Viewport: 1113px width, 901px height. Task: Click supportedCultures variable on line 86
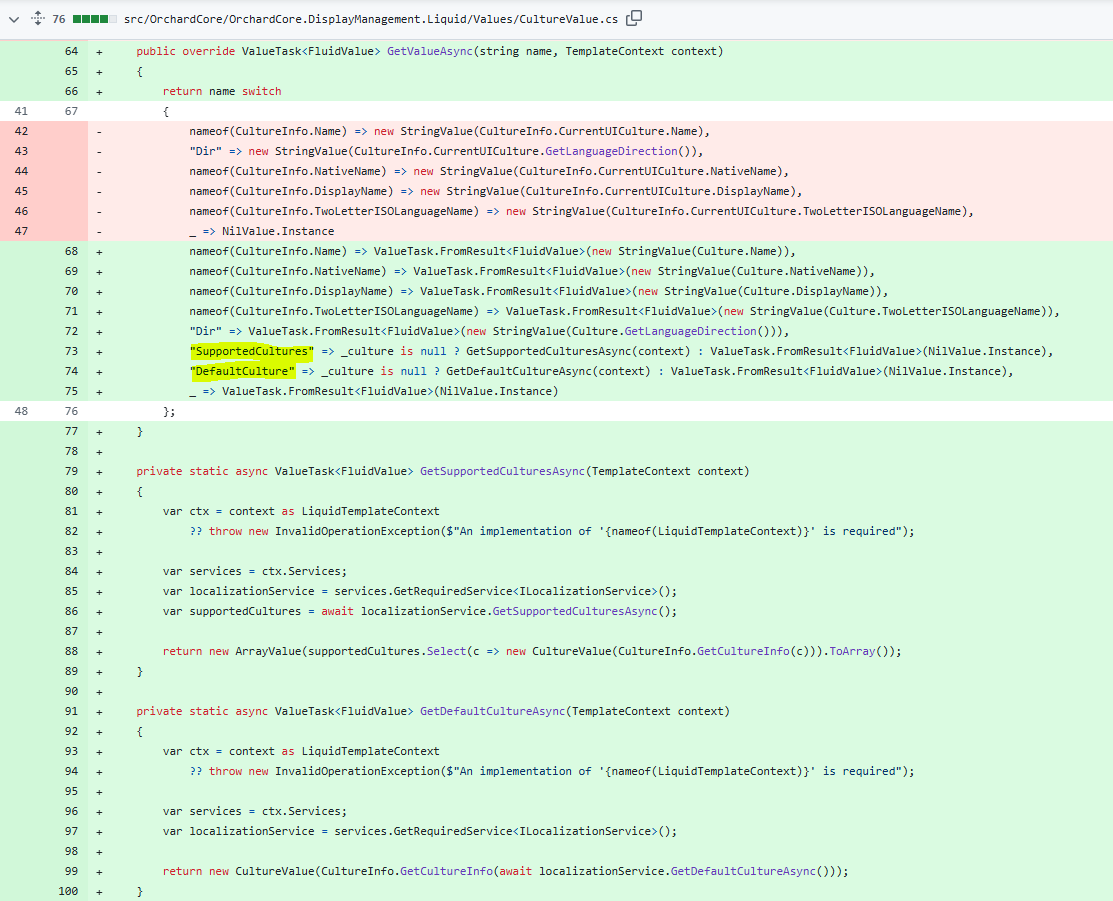point(245,611)
